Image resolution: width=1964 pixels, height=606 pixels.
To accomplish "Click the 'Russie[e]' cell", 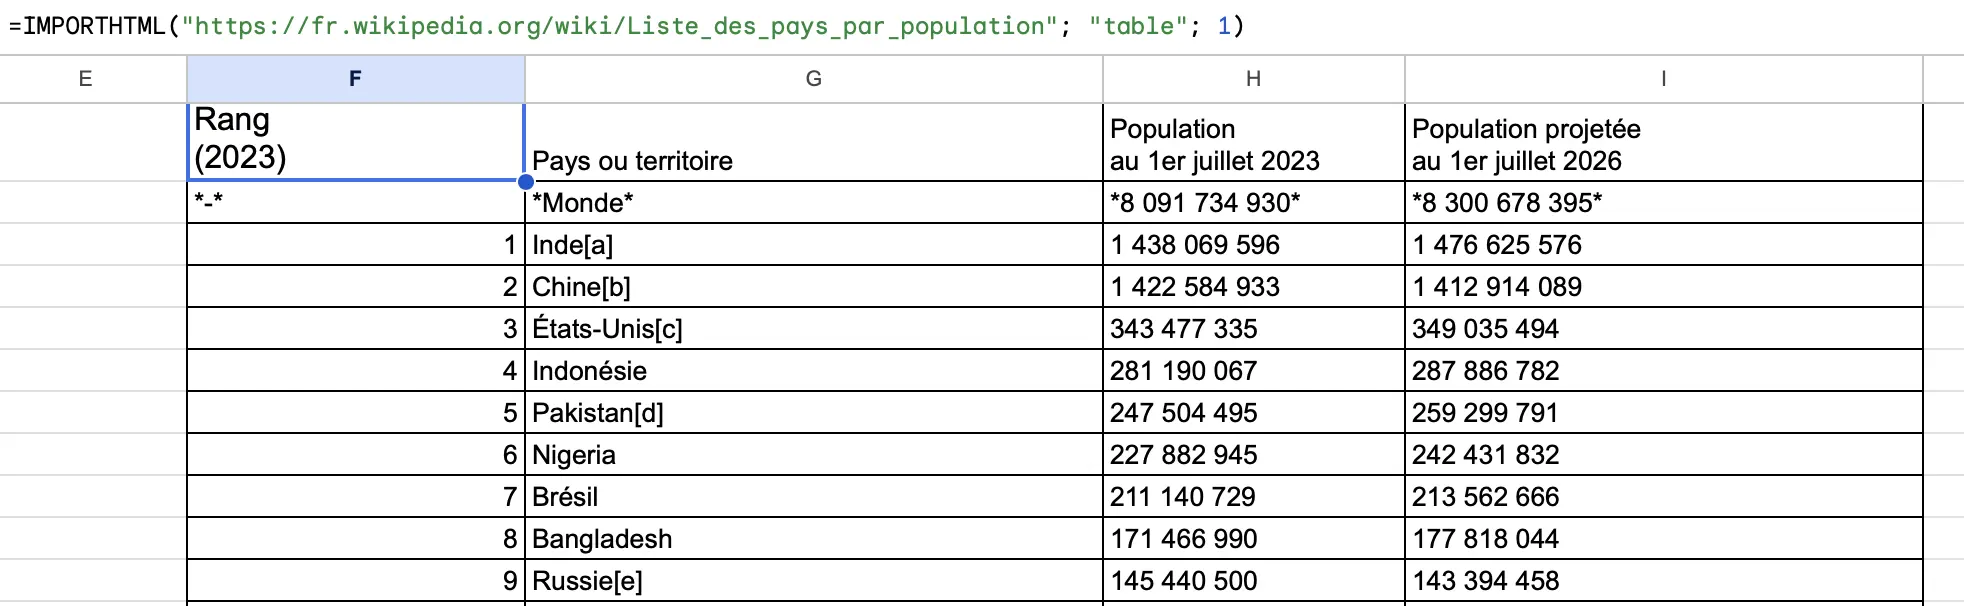I will click(814, 580).
